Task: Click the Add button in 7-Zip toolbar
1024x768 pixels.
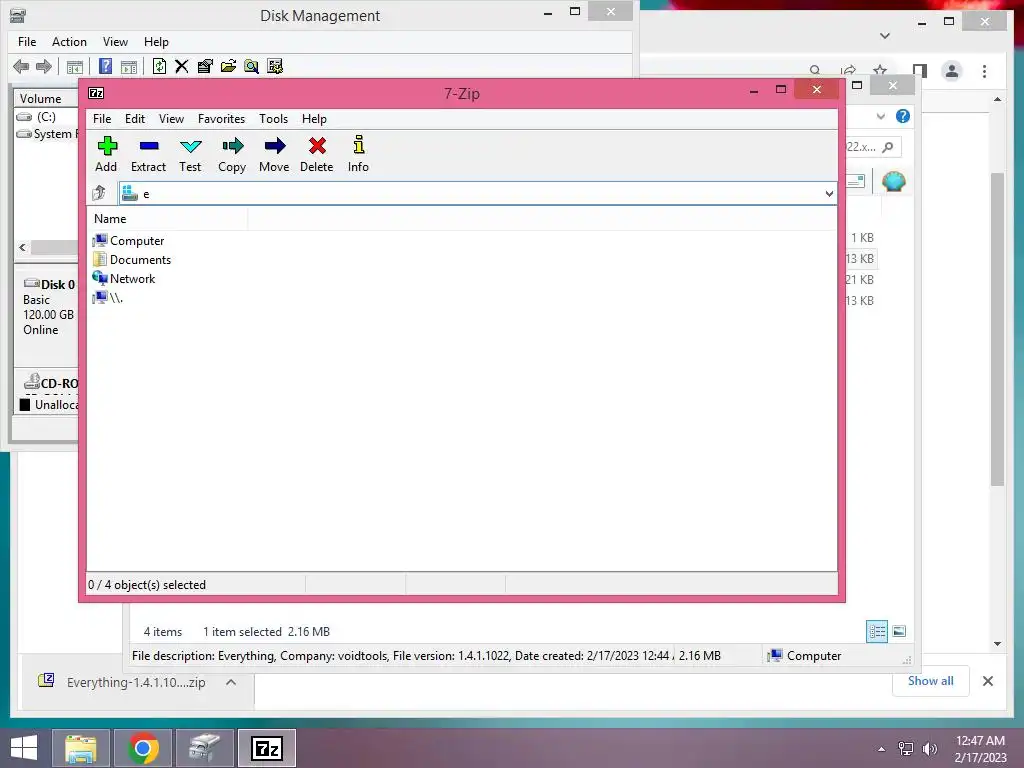Action: pyautogui.click(x=106, y=154)
